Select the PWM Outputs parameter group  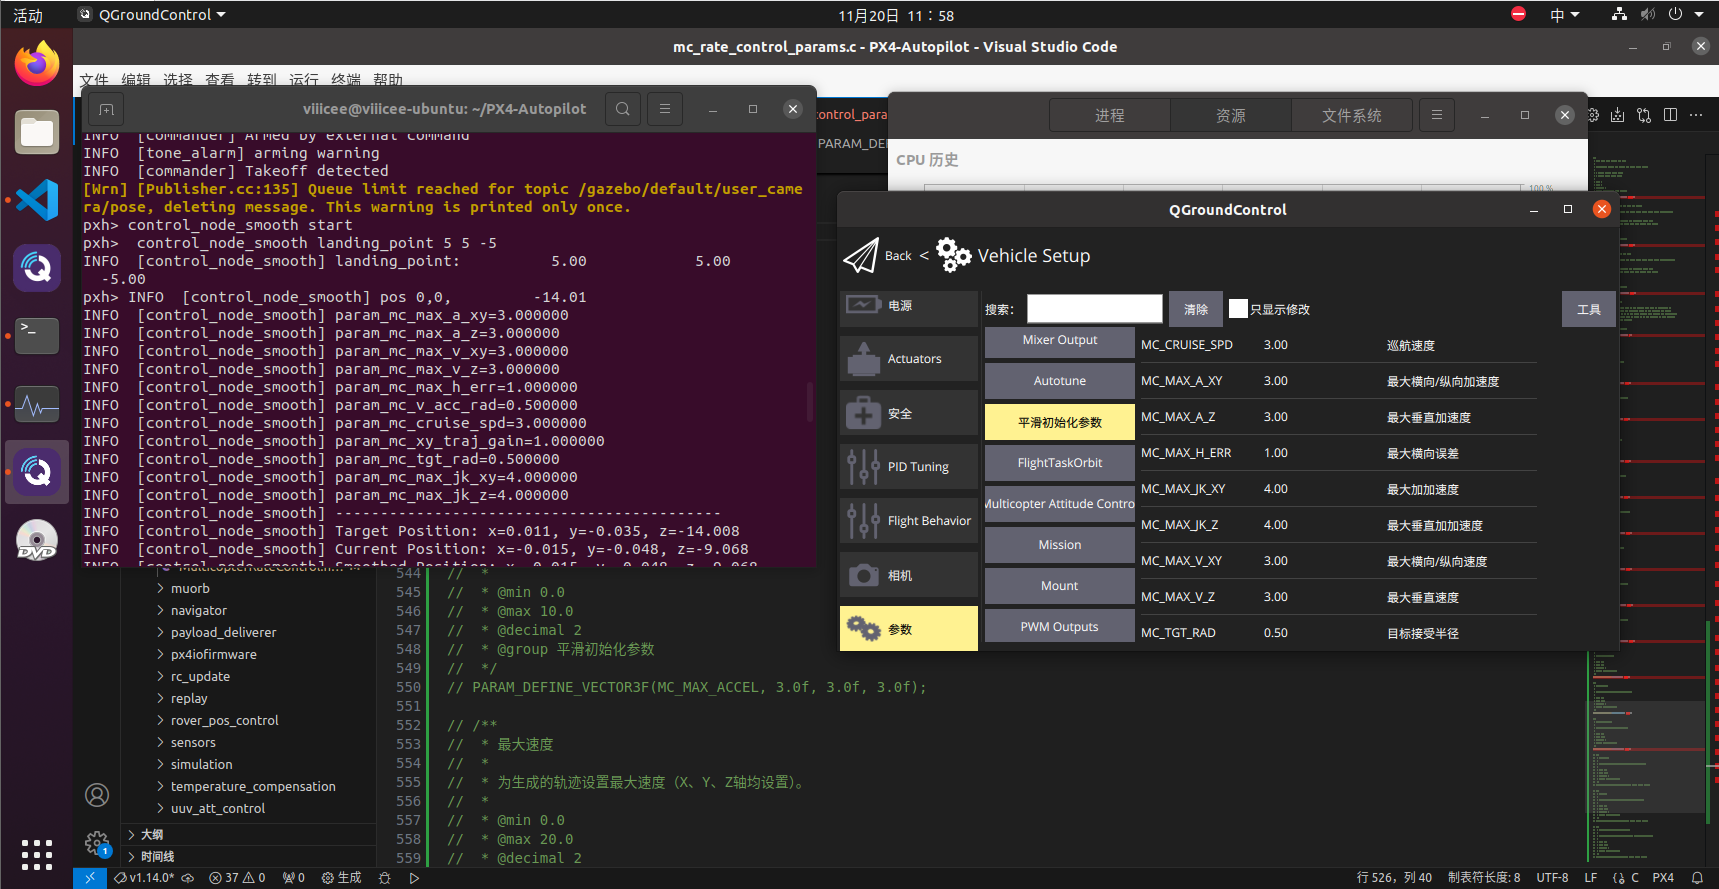1060,627
